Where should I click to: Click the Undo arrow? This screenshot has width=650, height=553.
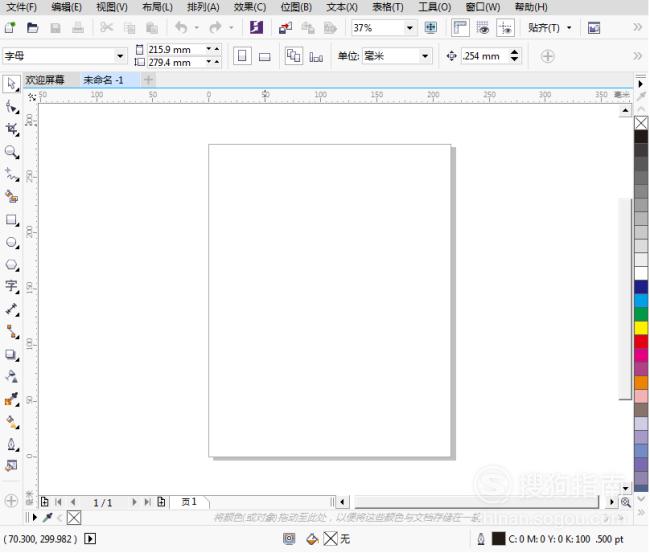pyautogui.click(x=181, y=28)
